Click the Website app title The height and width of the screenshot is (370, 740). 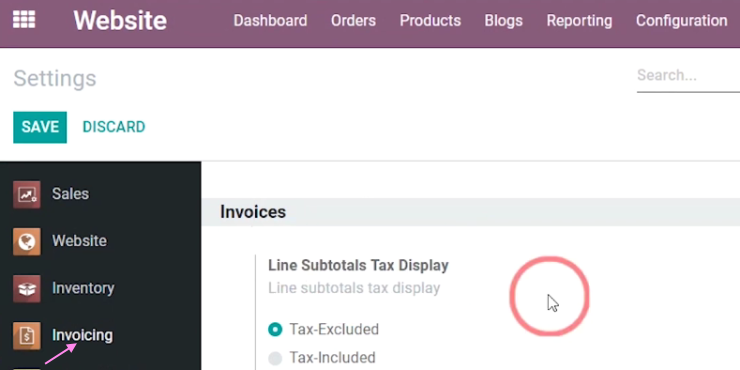pyautogui.click(x=120, y=21)
